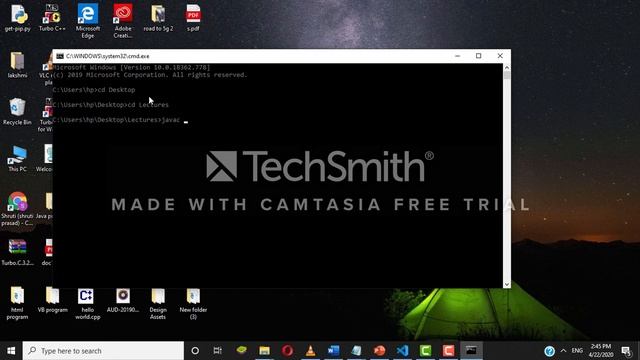Open AUD-20190 audio file
Image resolution: width=640 pixels, height=360 pixels.
coord(123,300)
